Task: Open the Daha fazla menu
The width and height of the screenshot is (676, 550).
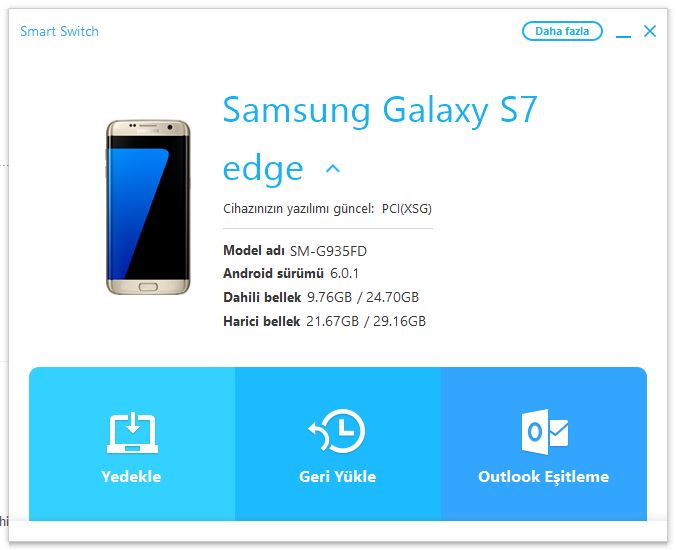Action: pos(562,31)
